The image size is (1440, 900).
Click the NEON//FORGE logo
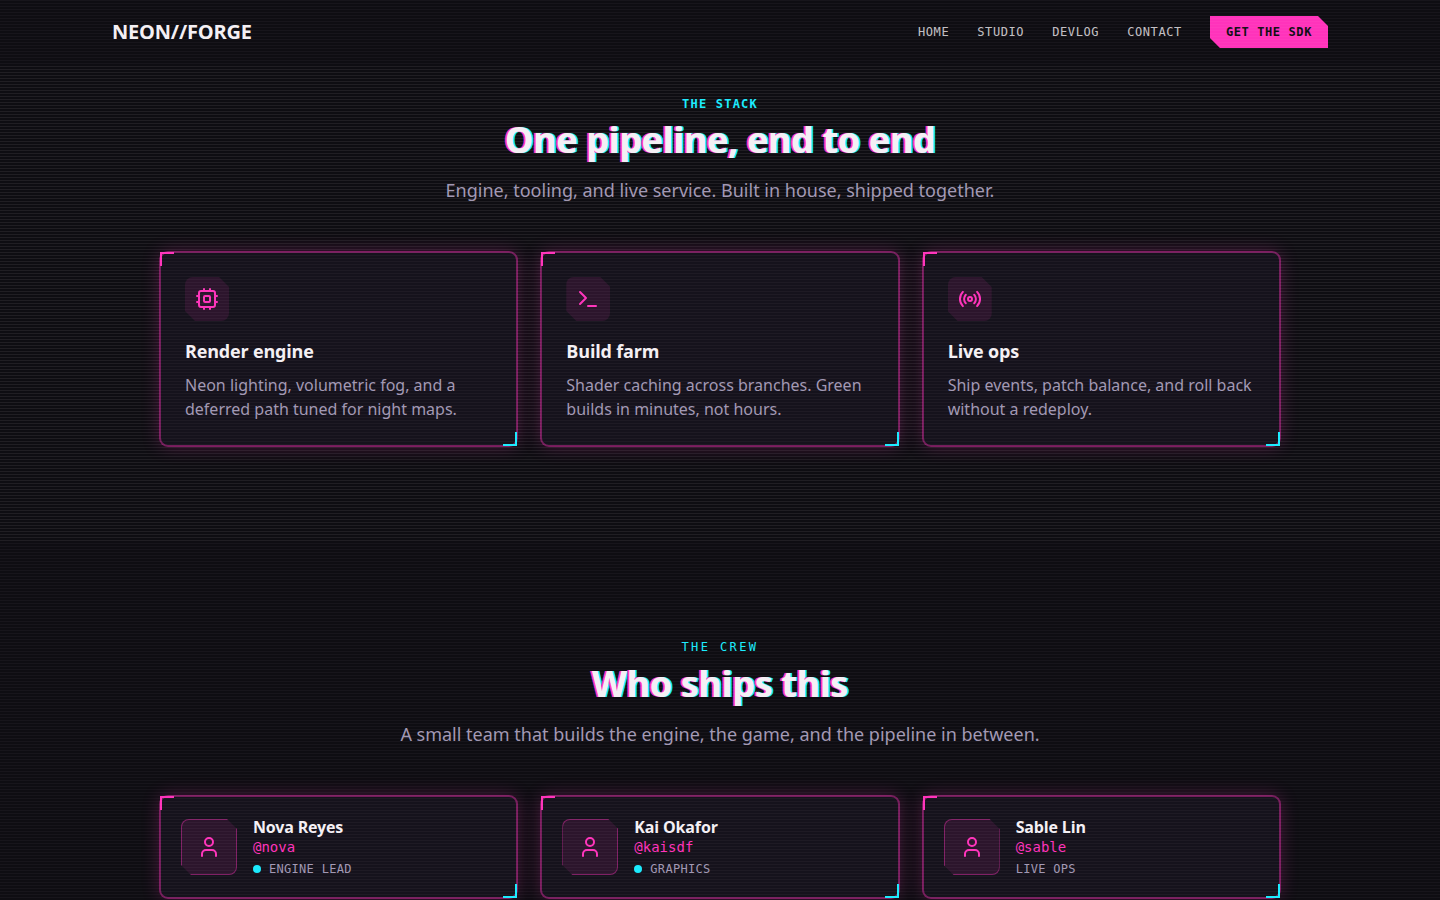(x=182, y=32)
